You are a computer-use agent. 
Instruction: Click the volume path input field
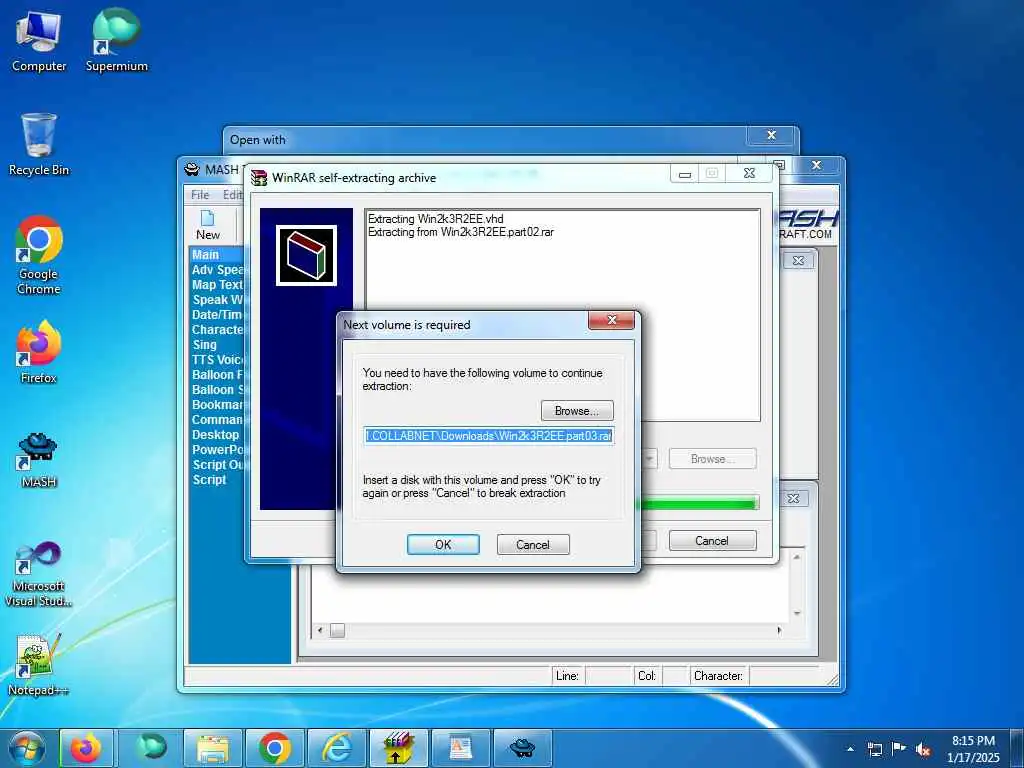pos(488,436)
